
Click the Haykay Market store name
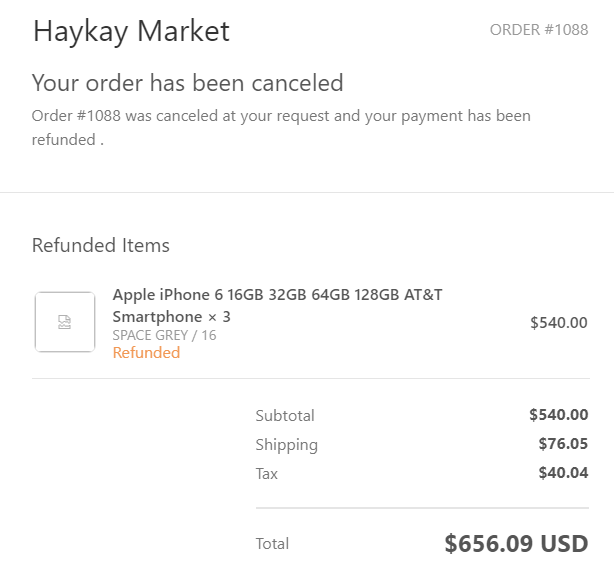(x=131, y=31)
